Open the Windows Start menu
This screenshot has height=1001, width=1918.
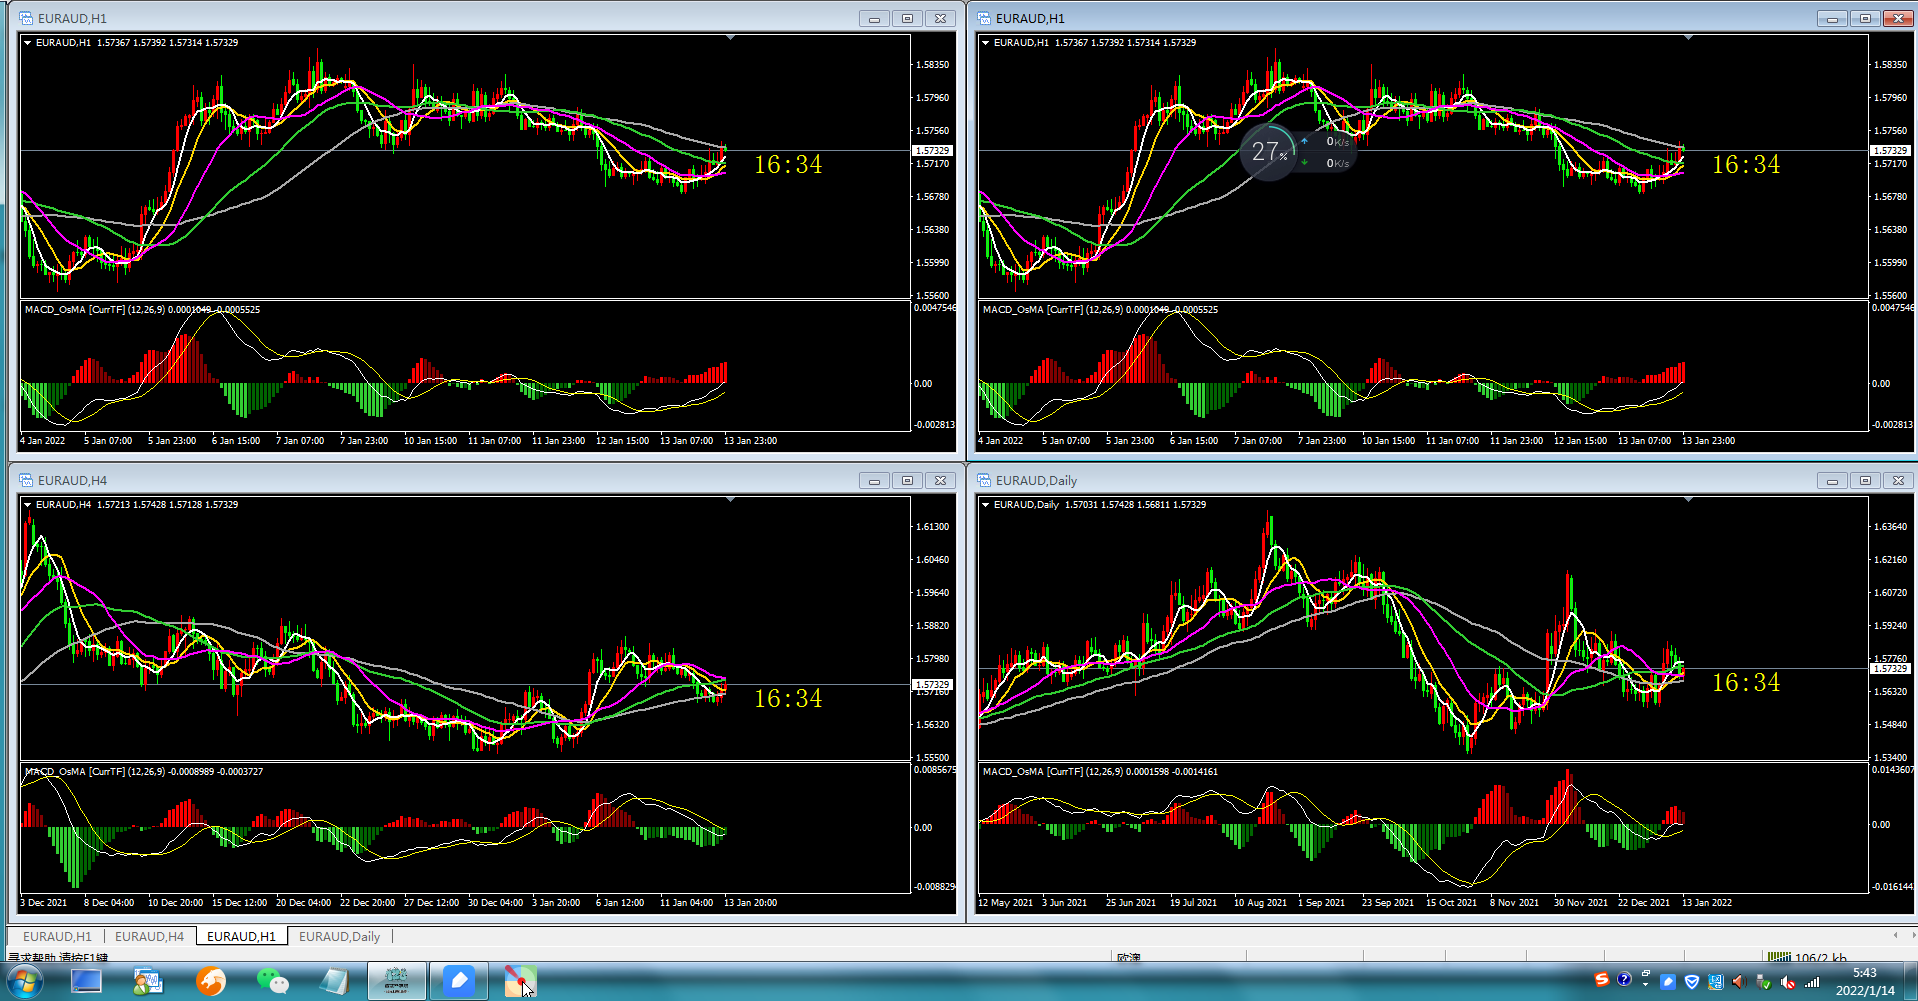click(x=25, y=982)
